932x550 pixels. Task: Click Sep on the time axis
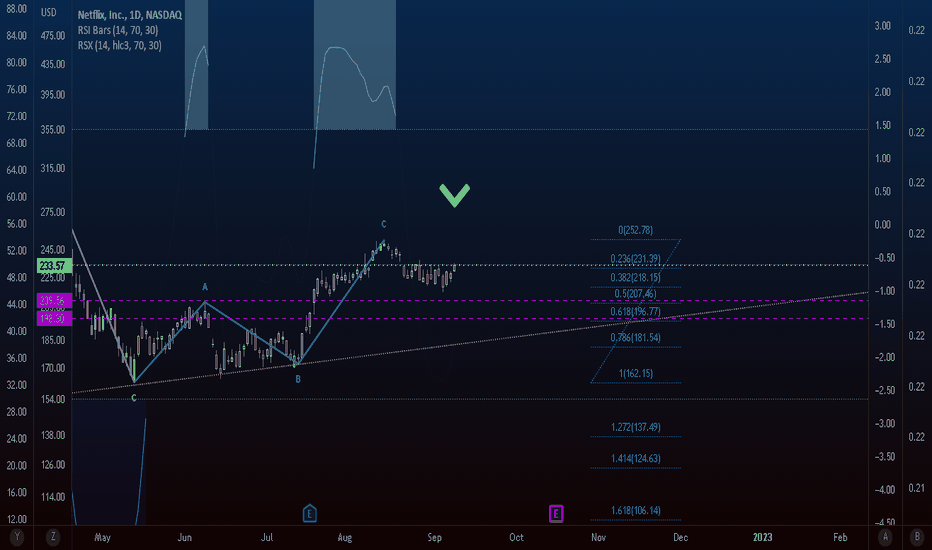click(434, 538)
